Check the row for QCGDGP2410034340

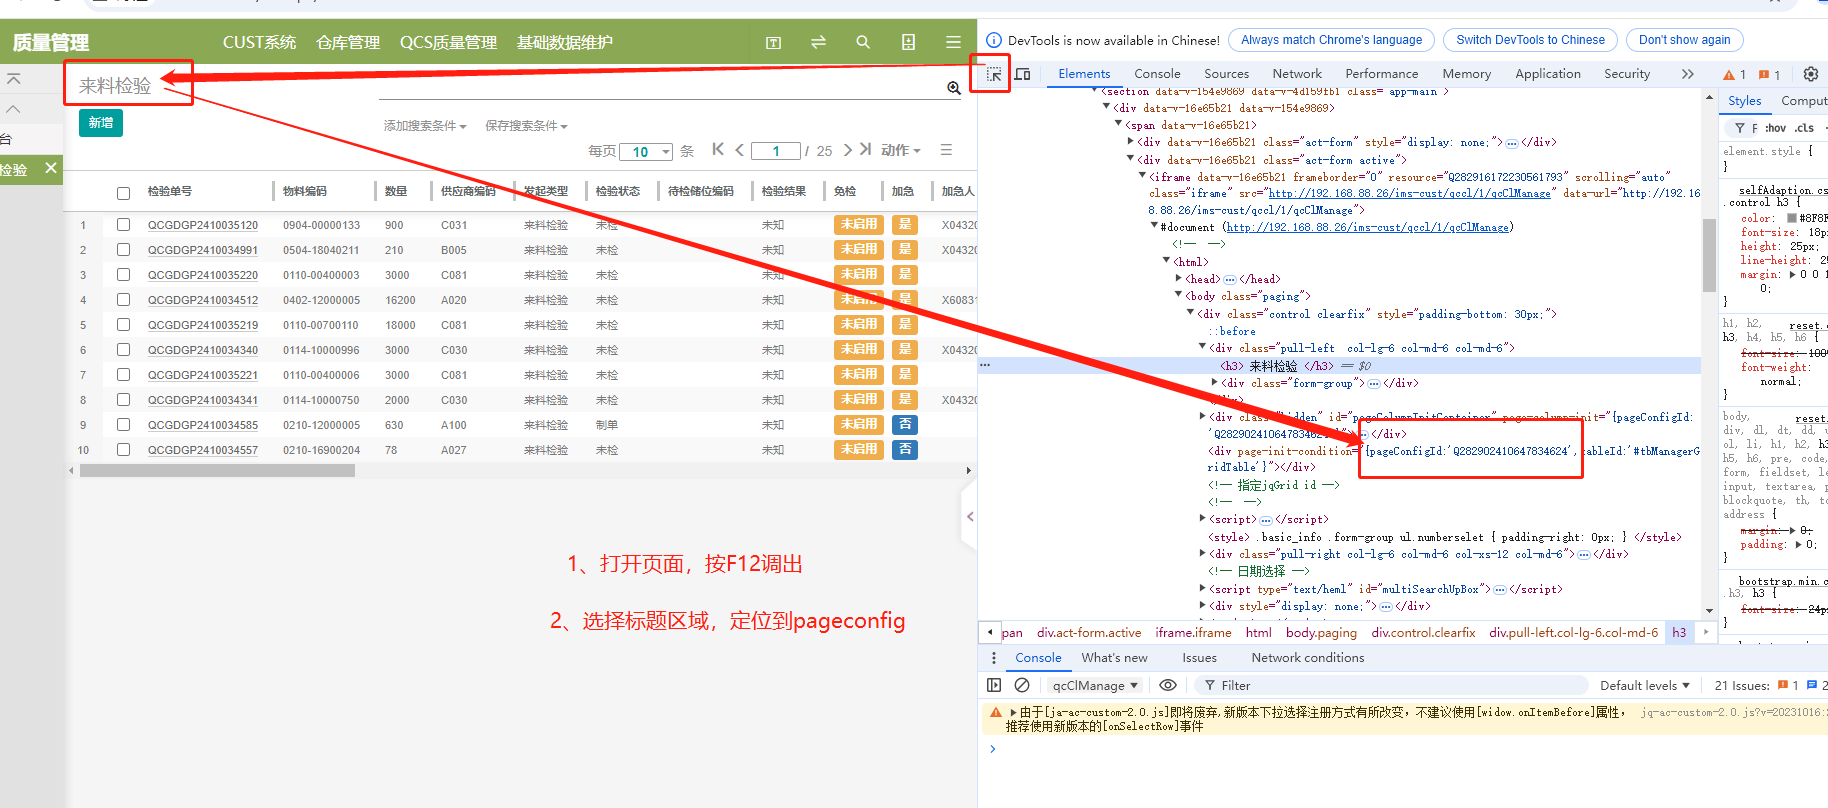click(123, 350)
